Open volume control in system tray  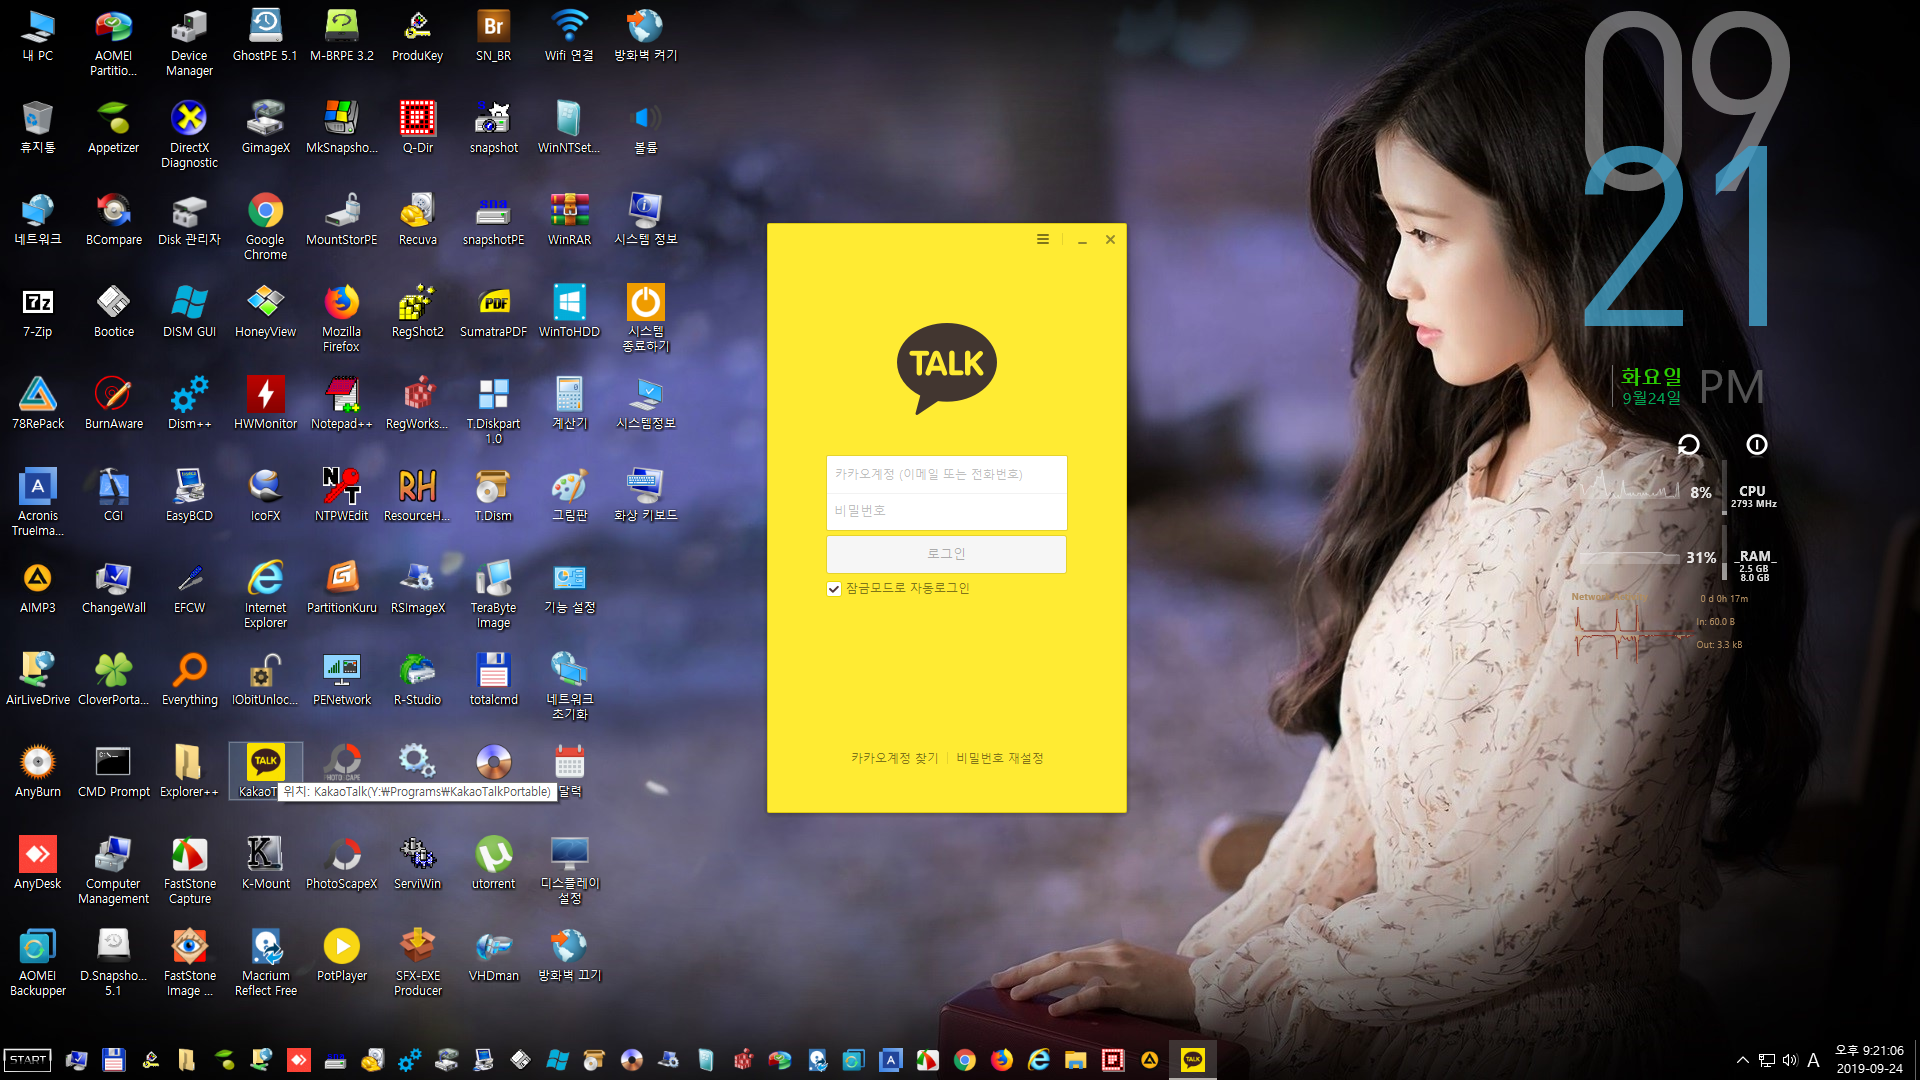pos(1790,1060)
